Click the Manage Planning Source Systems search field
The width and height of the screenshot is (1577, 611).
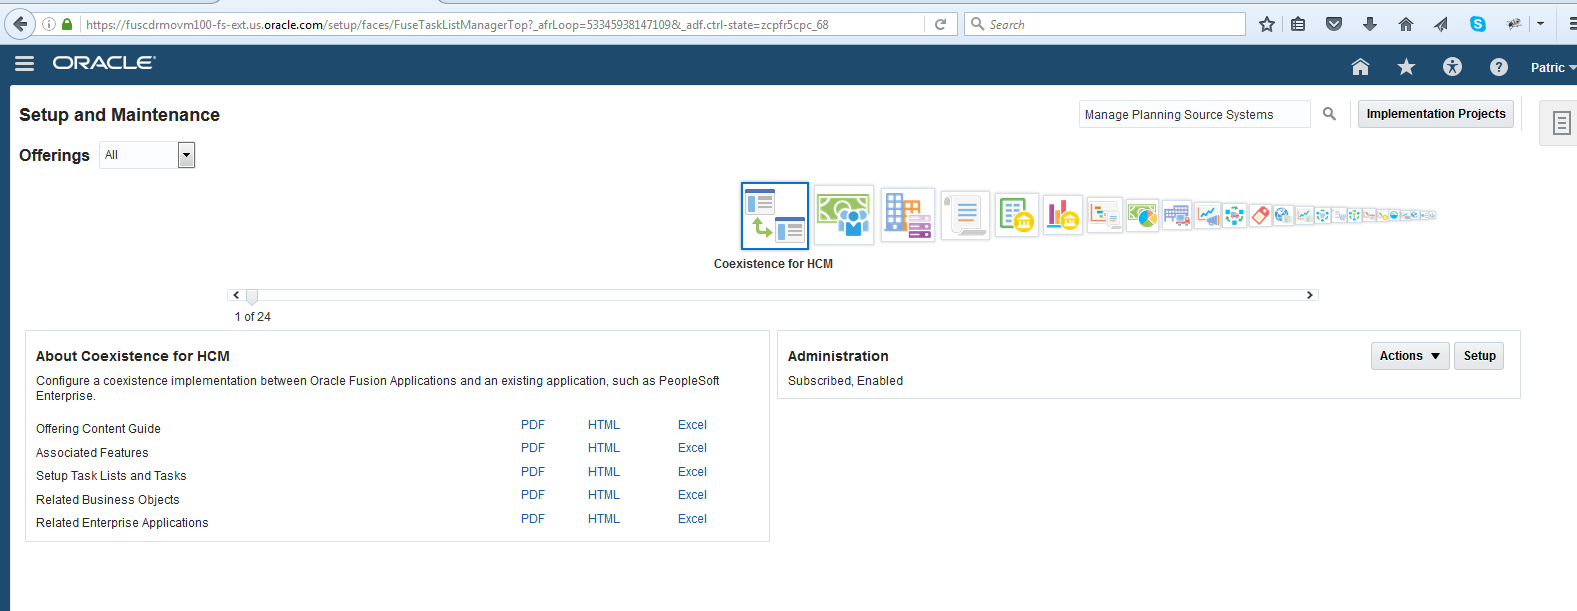(x=1195, y=114)
